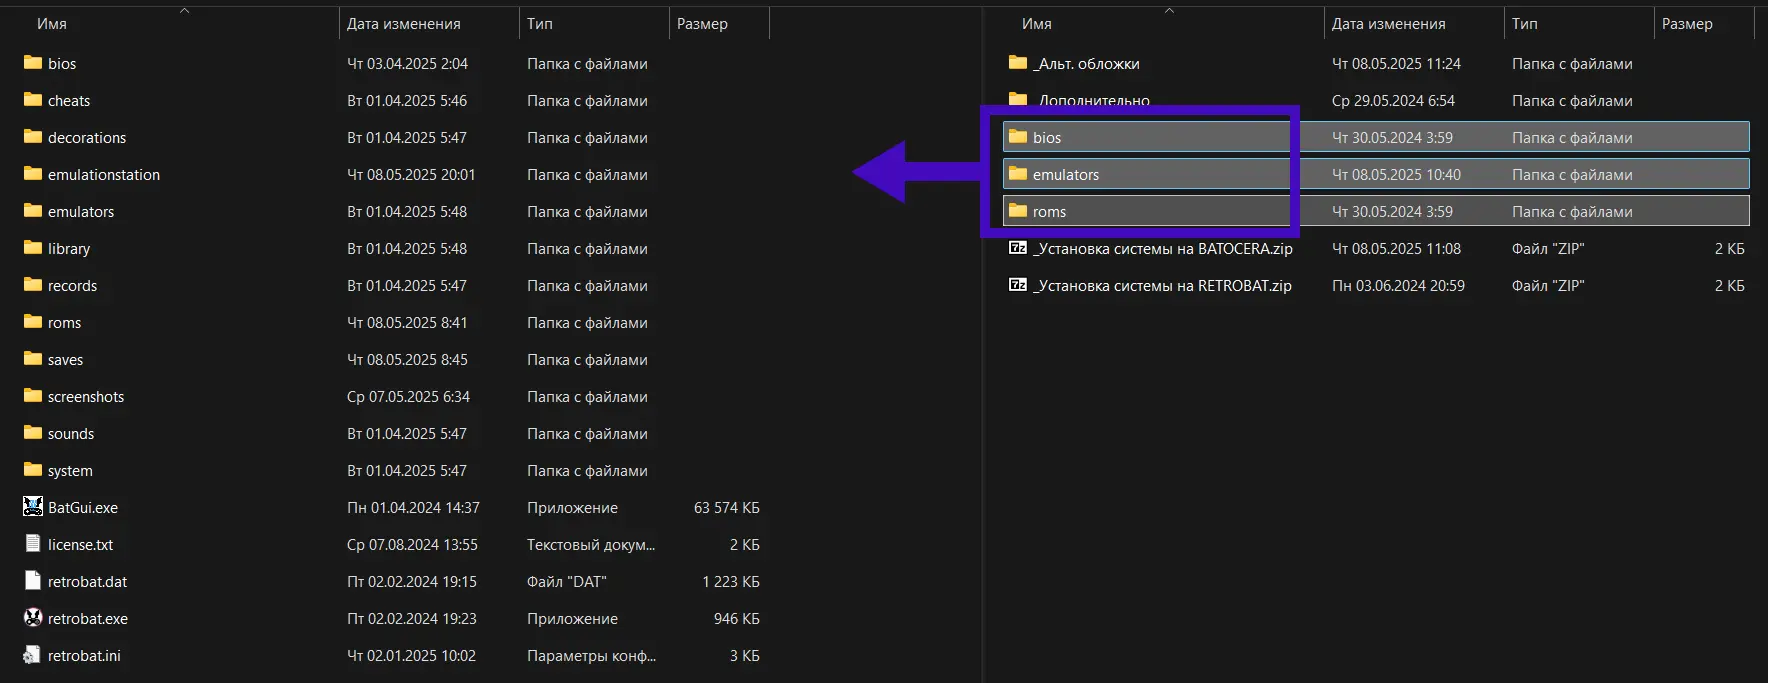Click the BATOCERA.zip archive icon
The width and height of the screenshot is (1768, 683).
1018,248
